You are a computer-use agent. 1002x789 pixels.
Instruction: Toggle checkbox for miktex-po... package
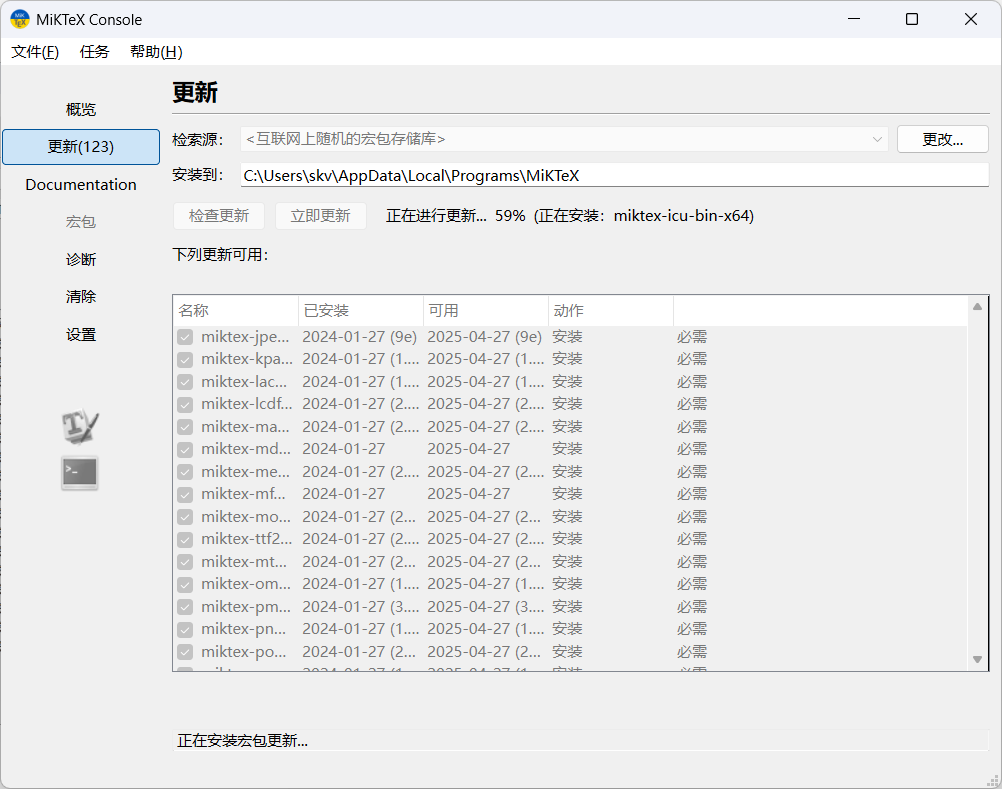[185, 652]
